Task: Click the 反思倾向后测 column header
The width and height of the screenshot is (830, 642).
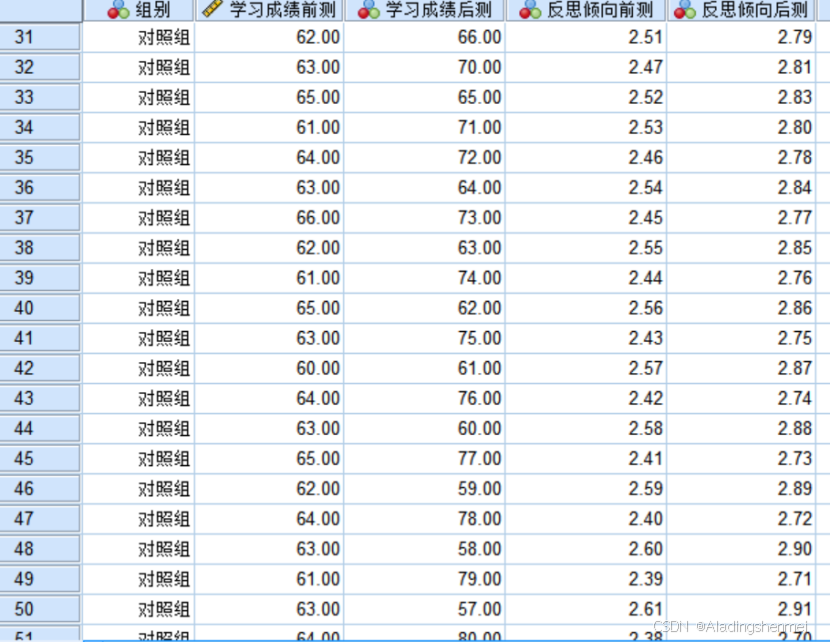Action: (x=742, y=10)
